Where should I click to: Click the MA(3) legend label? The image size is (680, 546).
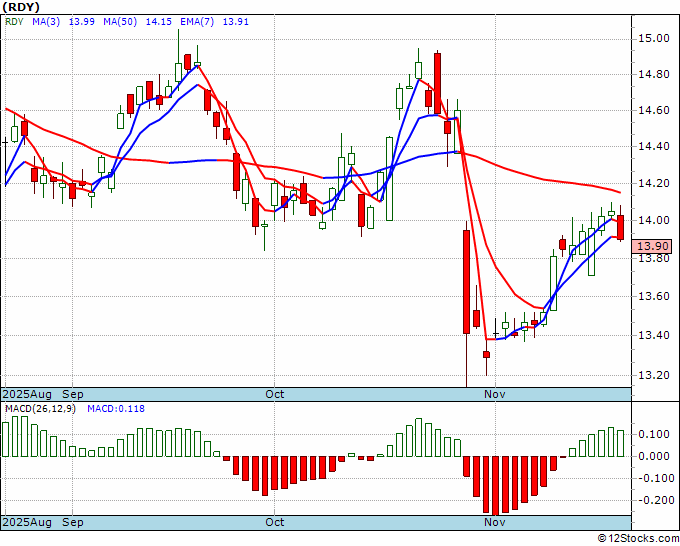pyautogui.click(x=46, y=22)
